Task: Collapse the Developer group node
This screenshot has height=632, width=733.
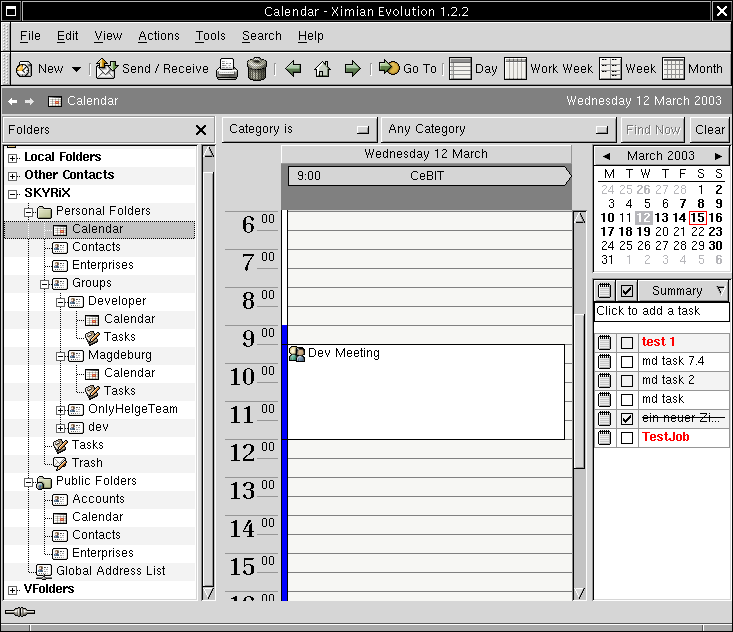Action: coord(60,302)
